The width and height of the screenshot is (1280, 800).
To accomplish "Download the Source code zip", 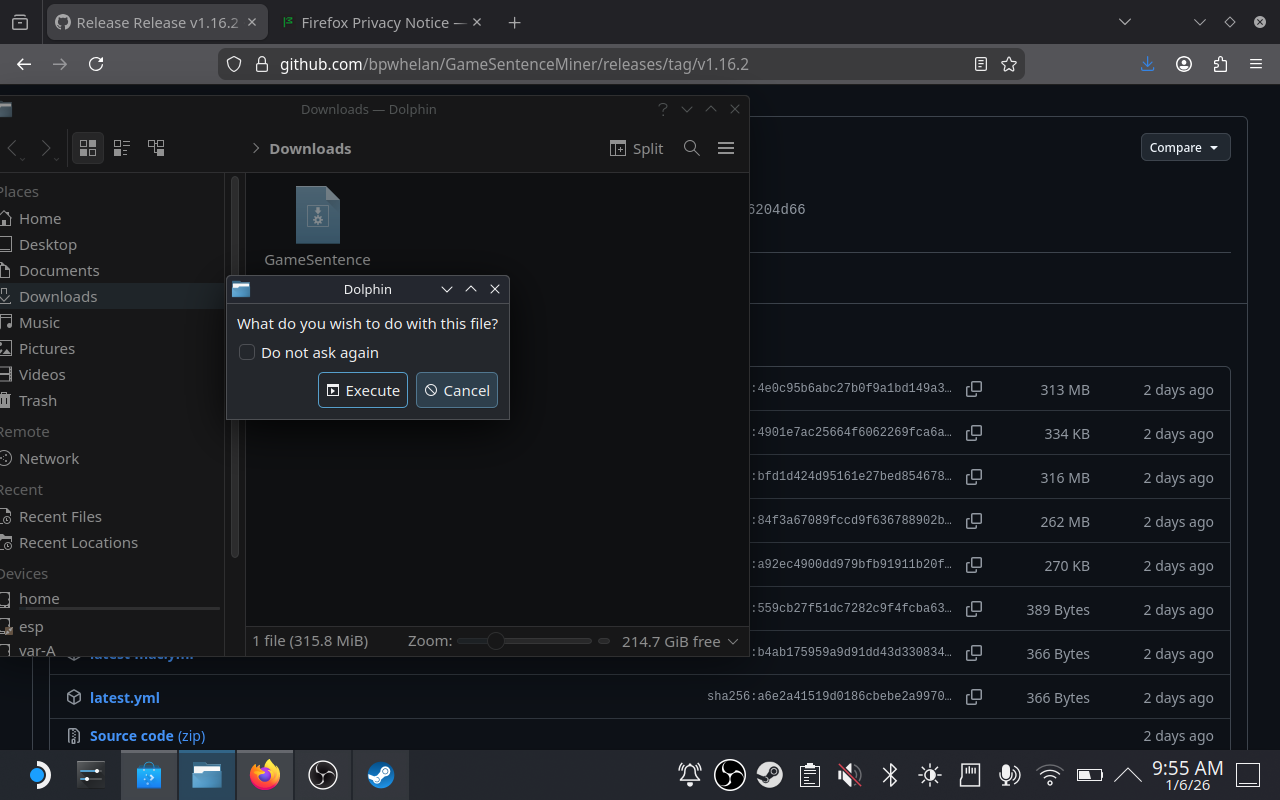I will pos(146,735).
